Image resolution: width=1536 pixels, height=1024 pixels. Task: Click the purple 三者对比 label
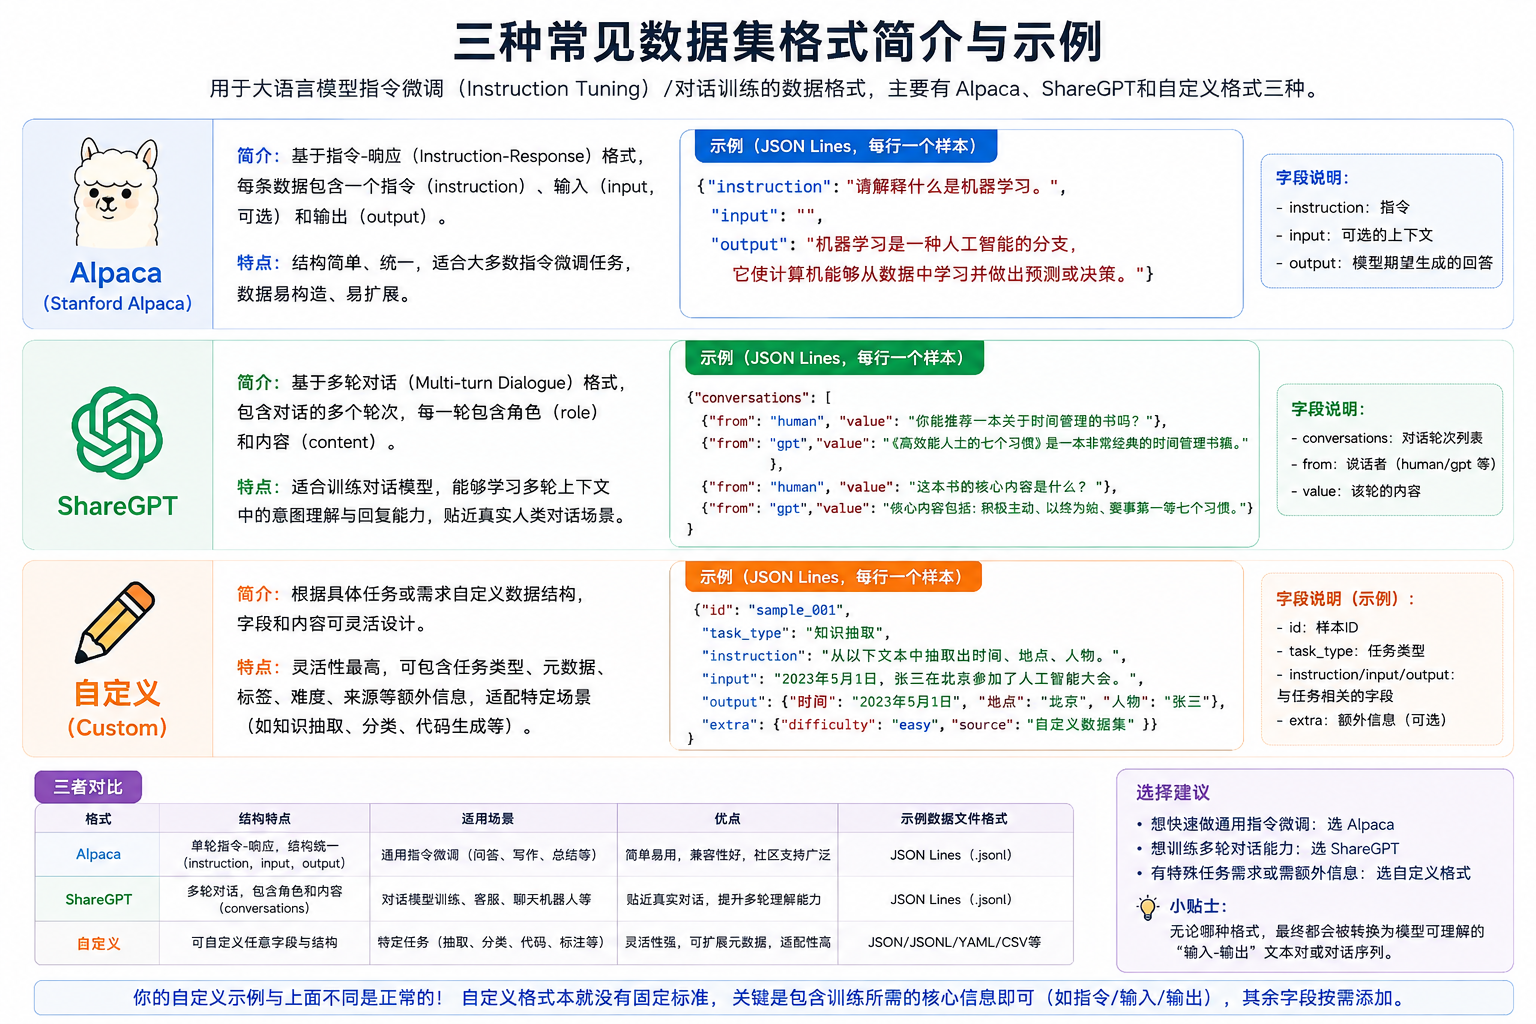pos(88,787)
